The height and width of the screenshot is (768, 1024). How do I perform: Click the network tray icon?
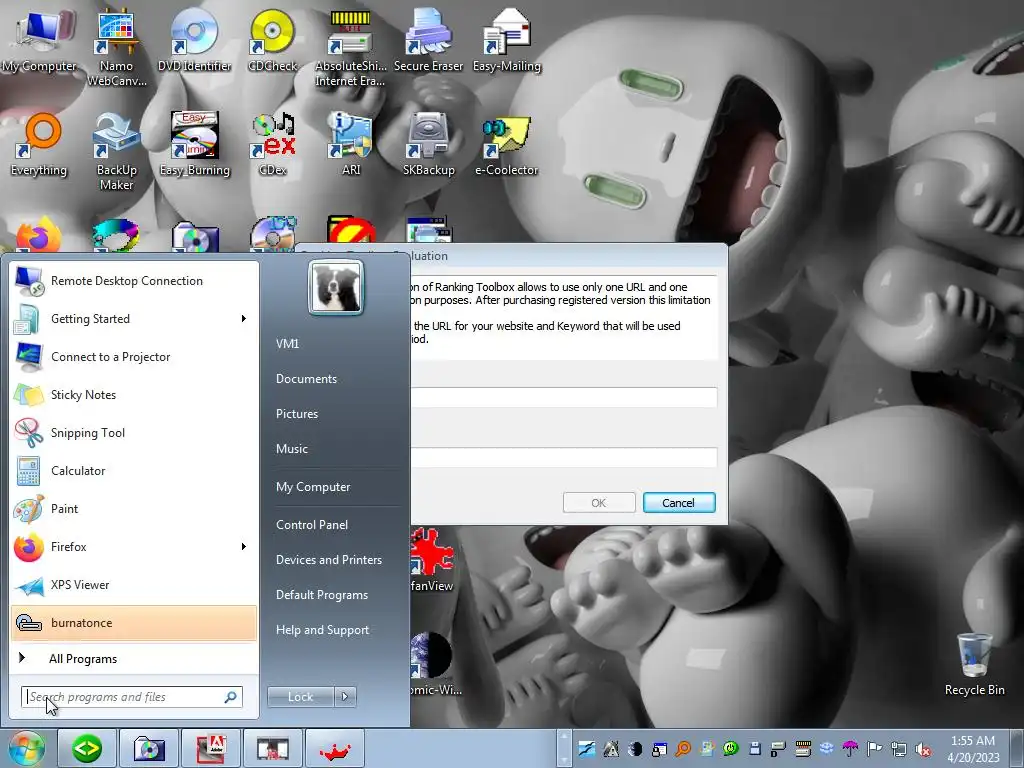tap(899, 749)
